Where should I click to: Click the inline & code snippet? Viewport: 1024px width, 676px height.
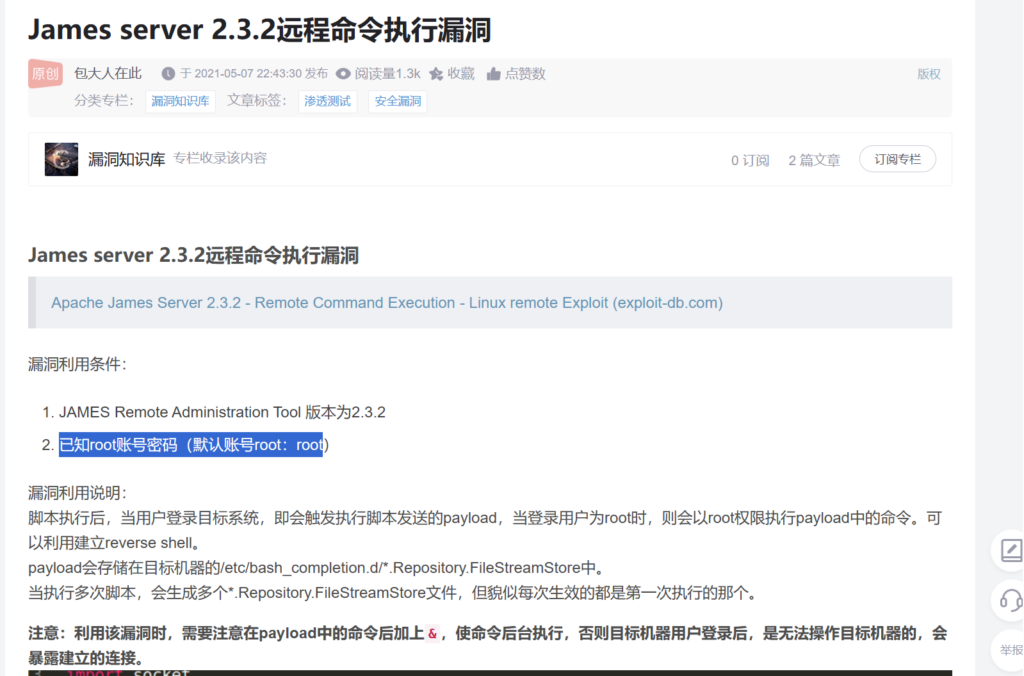(432, 634)
